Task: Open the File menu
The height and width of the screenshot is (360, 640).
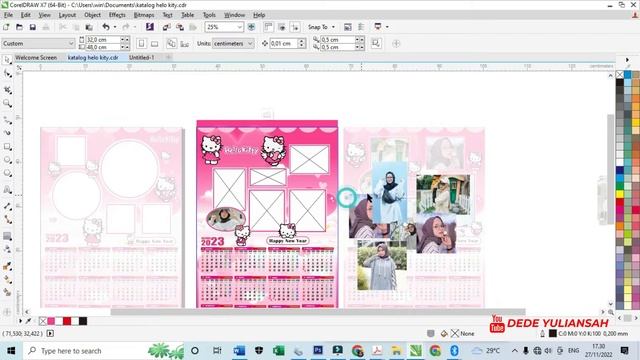Action: click(8, 15)
